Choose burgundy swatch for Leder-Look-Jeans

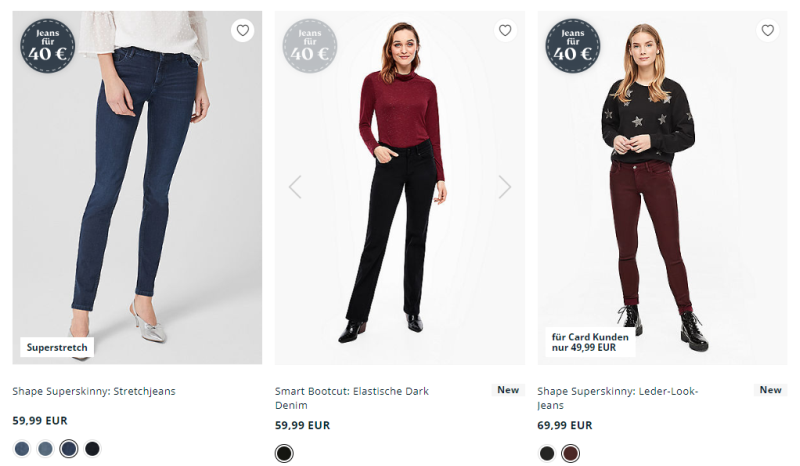[x=570, y=453]
